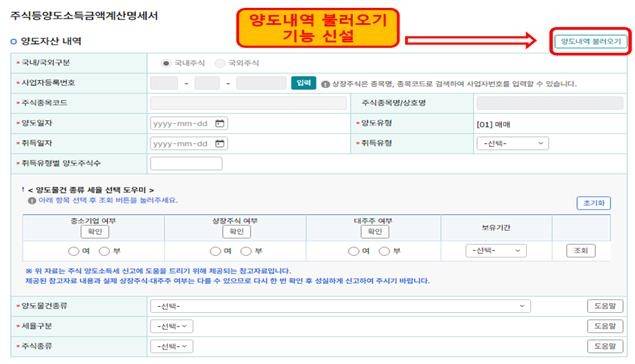Open the 양도물건종류 dropdown
The height and width of the screenshot is (364, 635).
(x=340, y=306)
